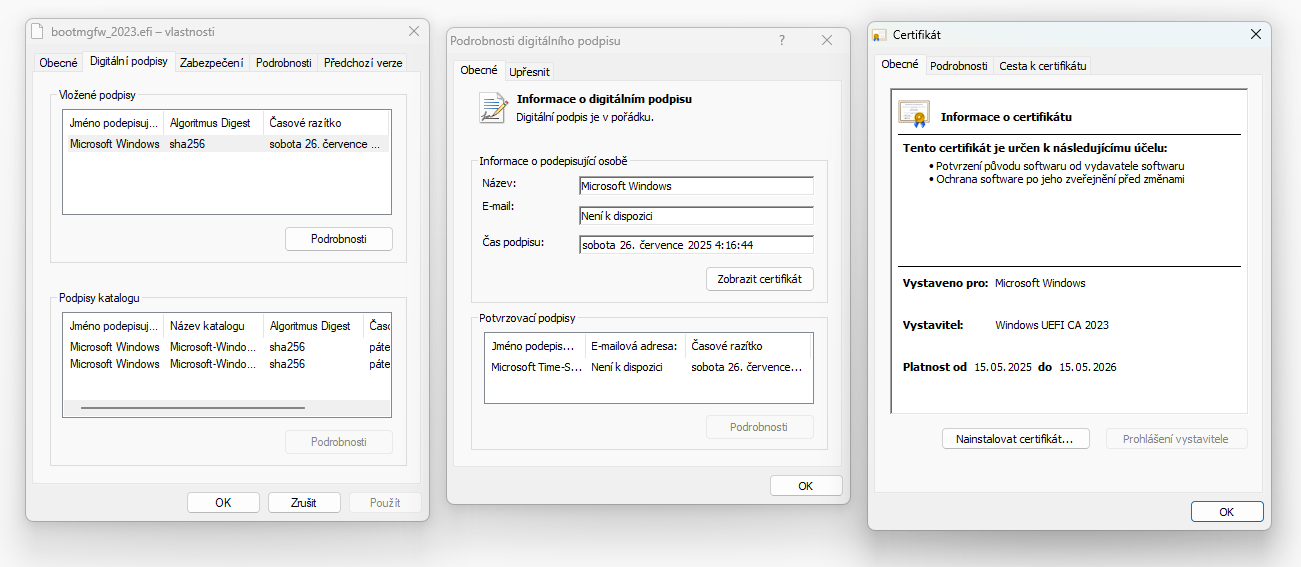The width and height of the screenshot is (1301, 567).
Task: Click the file icon in bootmgfw_2023.efi title bar
Action: 39,32
